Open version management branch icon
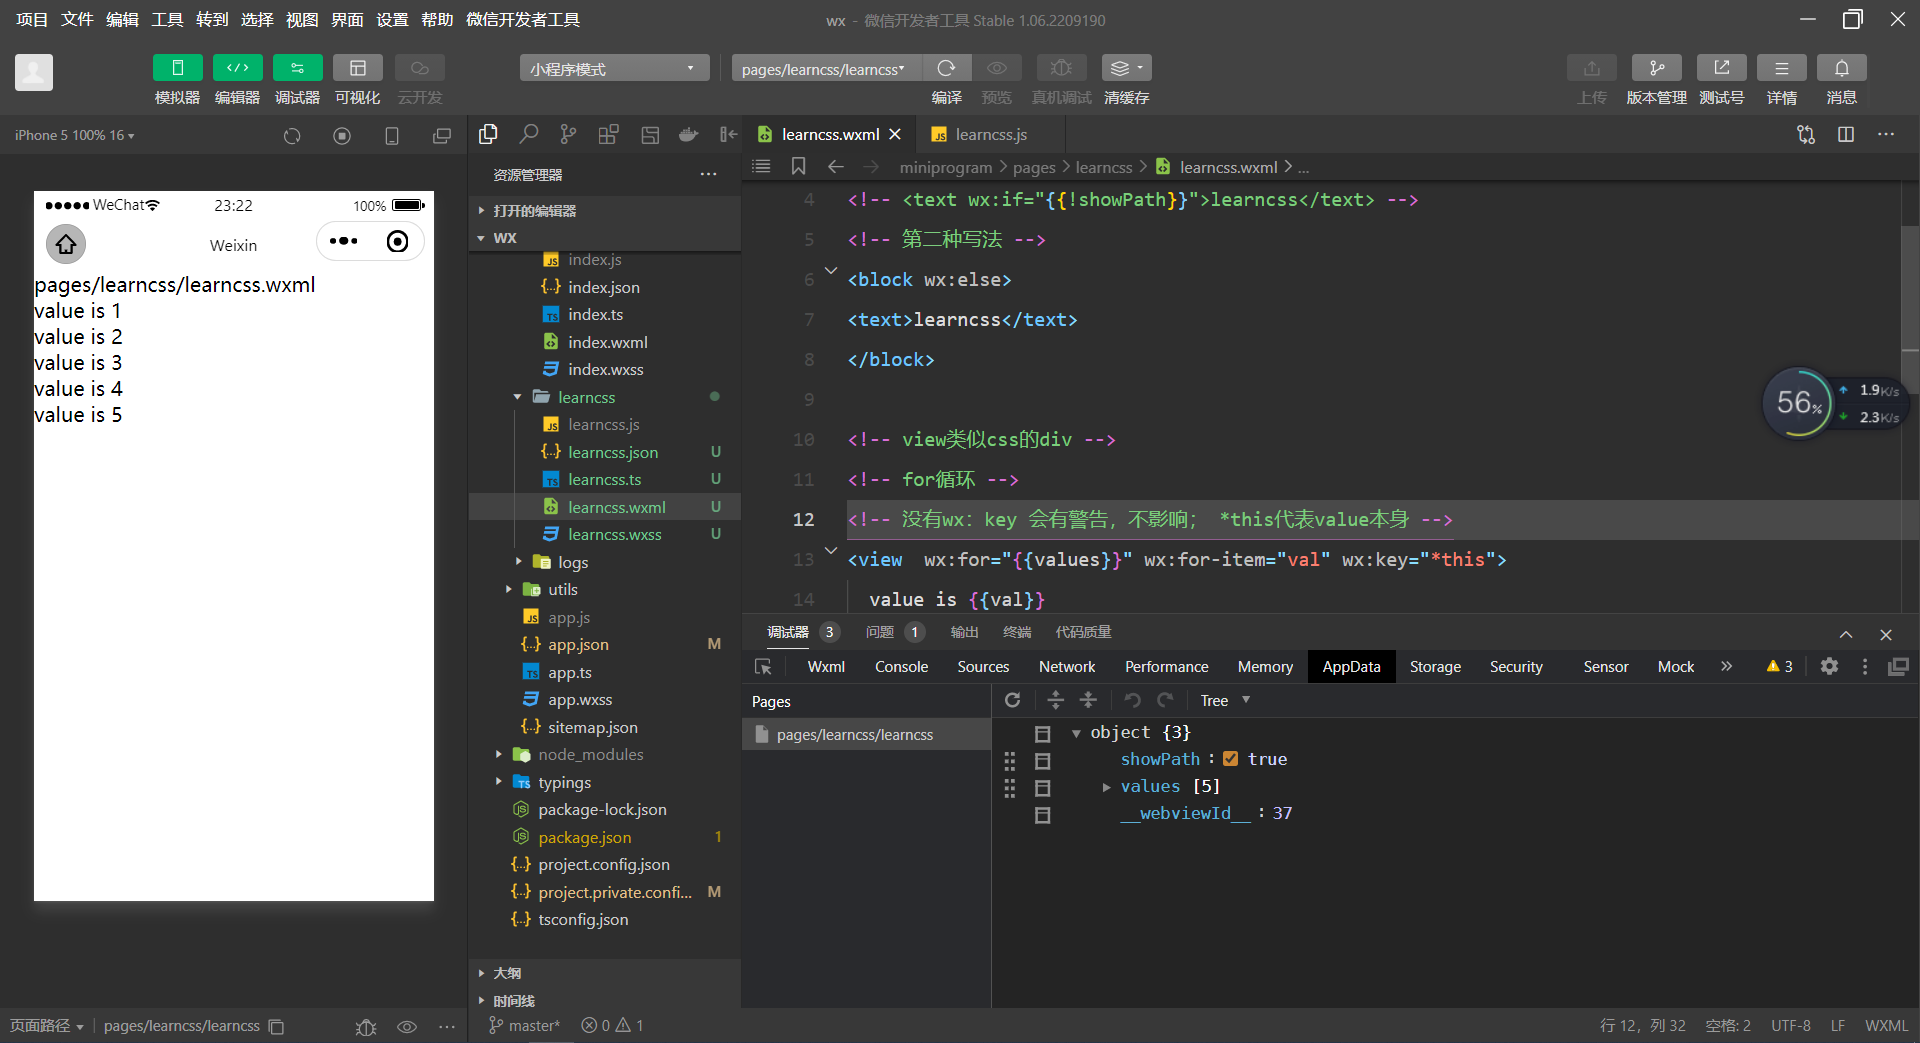Viewport: 1920px width, 1043px height. (x=1656, y=68)
